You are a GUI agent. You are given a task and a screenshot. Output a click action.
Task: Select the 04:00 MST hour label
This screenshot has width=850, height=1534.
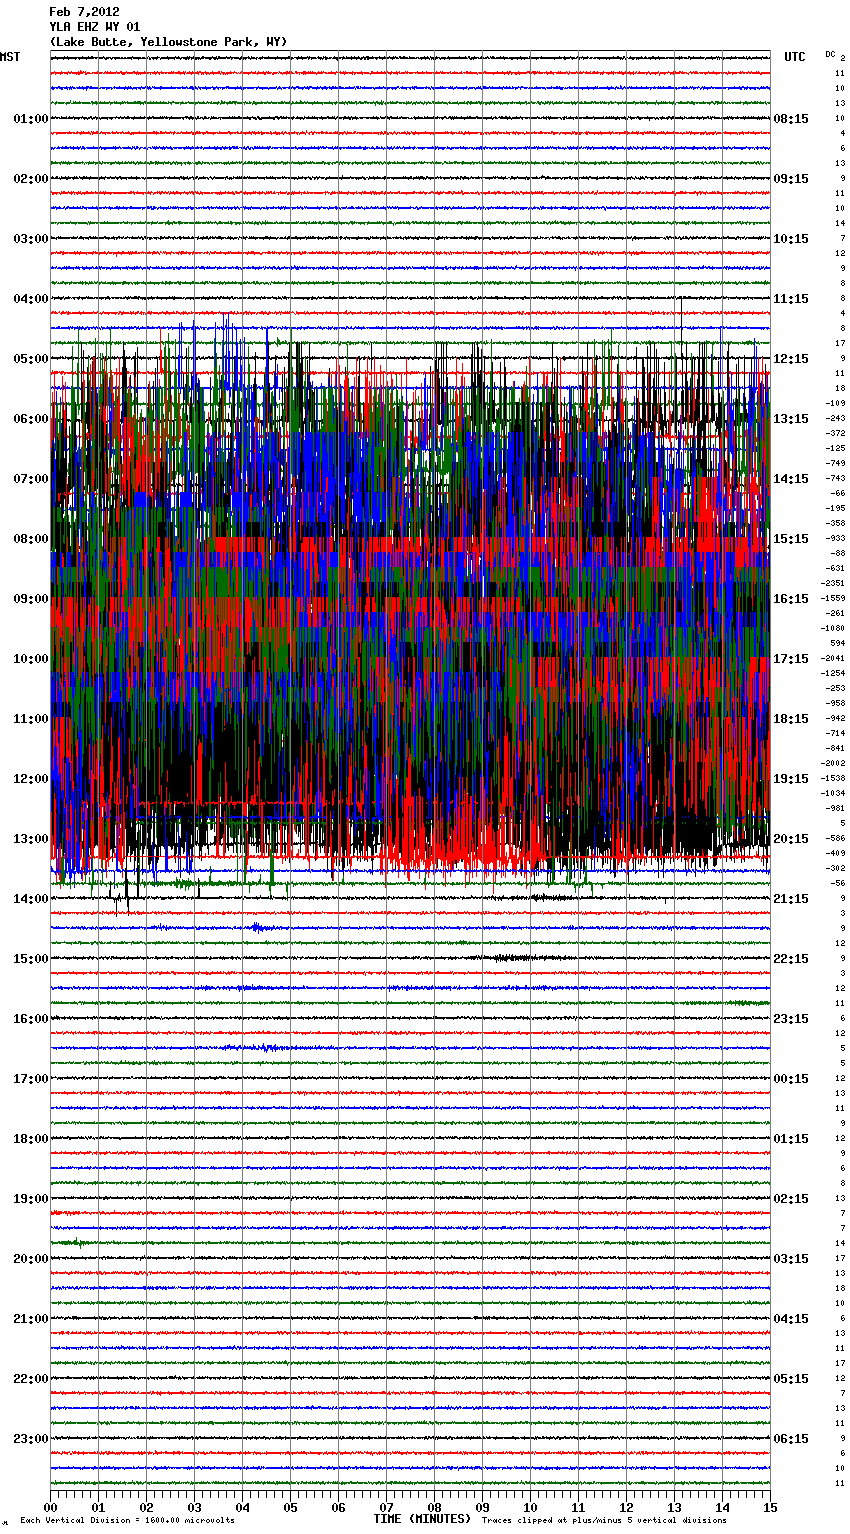(31, 299)
